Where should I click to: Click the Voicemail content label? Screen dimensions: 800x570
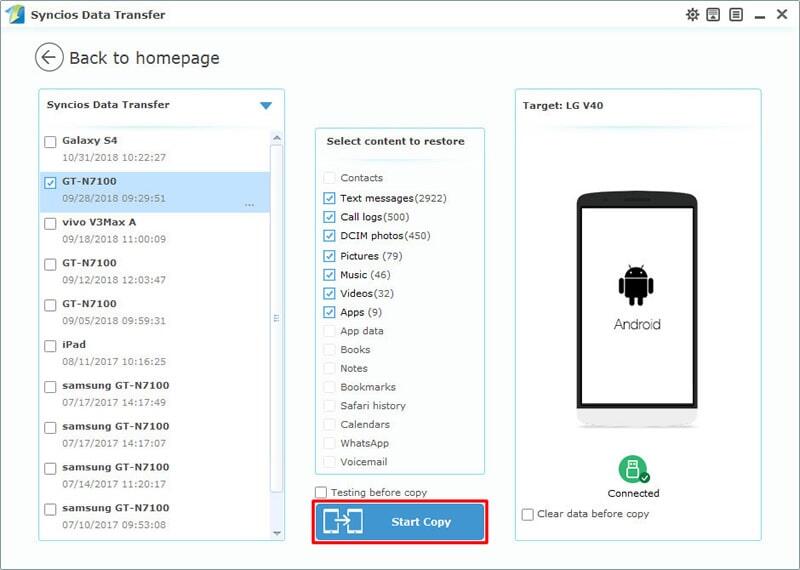tap(364, 462)
